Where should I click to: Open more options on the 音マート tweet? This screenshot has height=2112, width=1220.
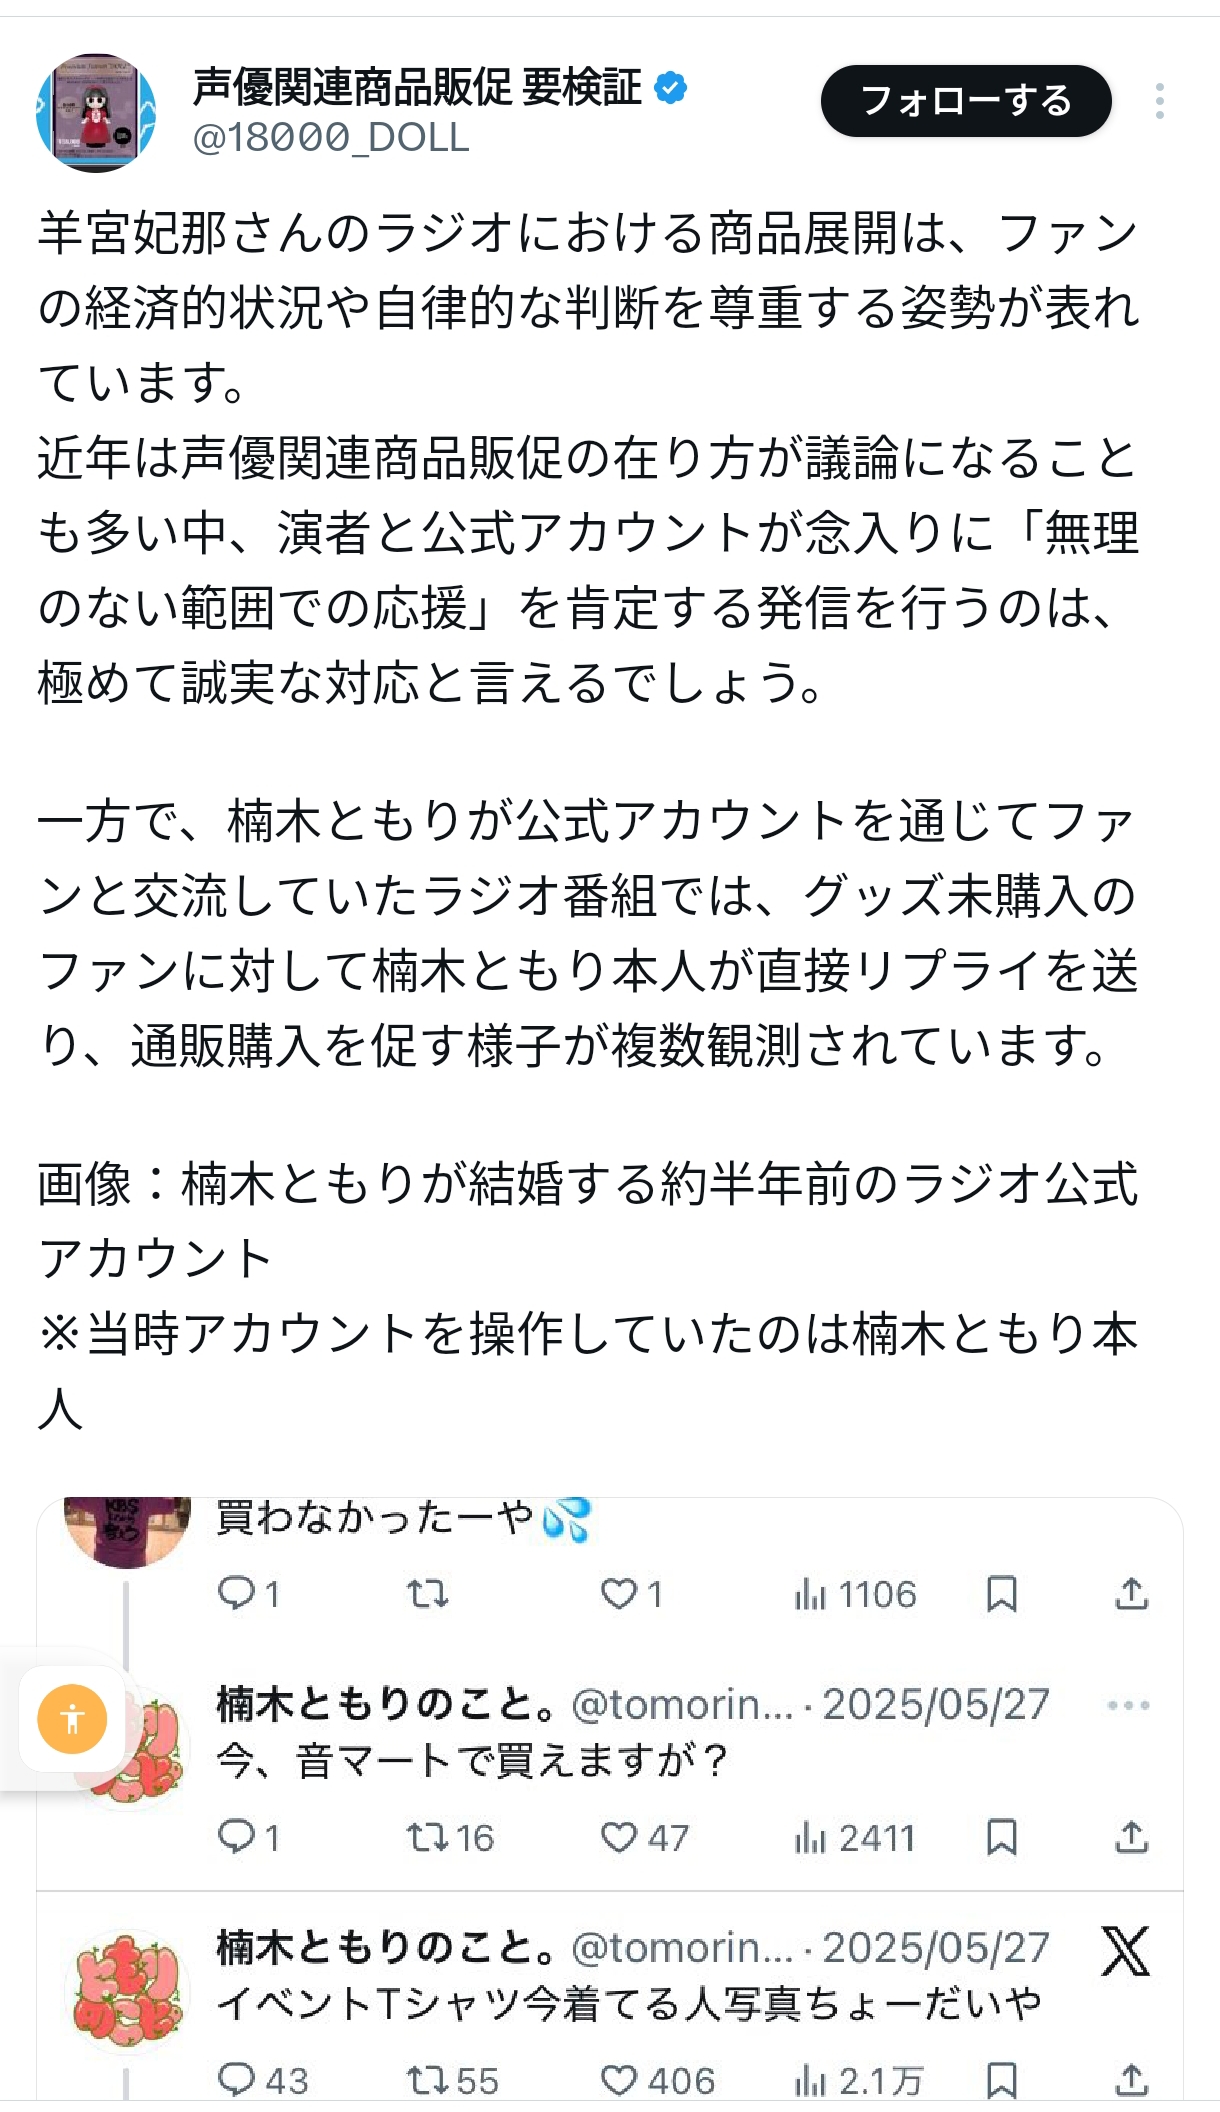[1128, 1705]
